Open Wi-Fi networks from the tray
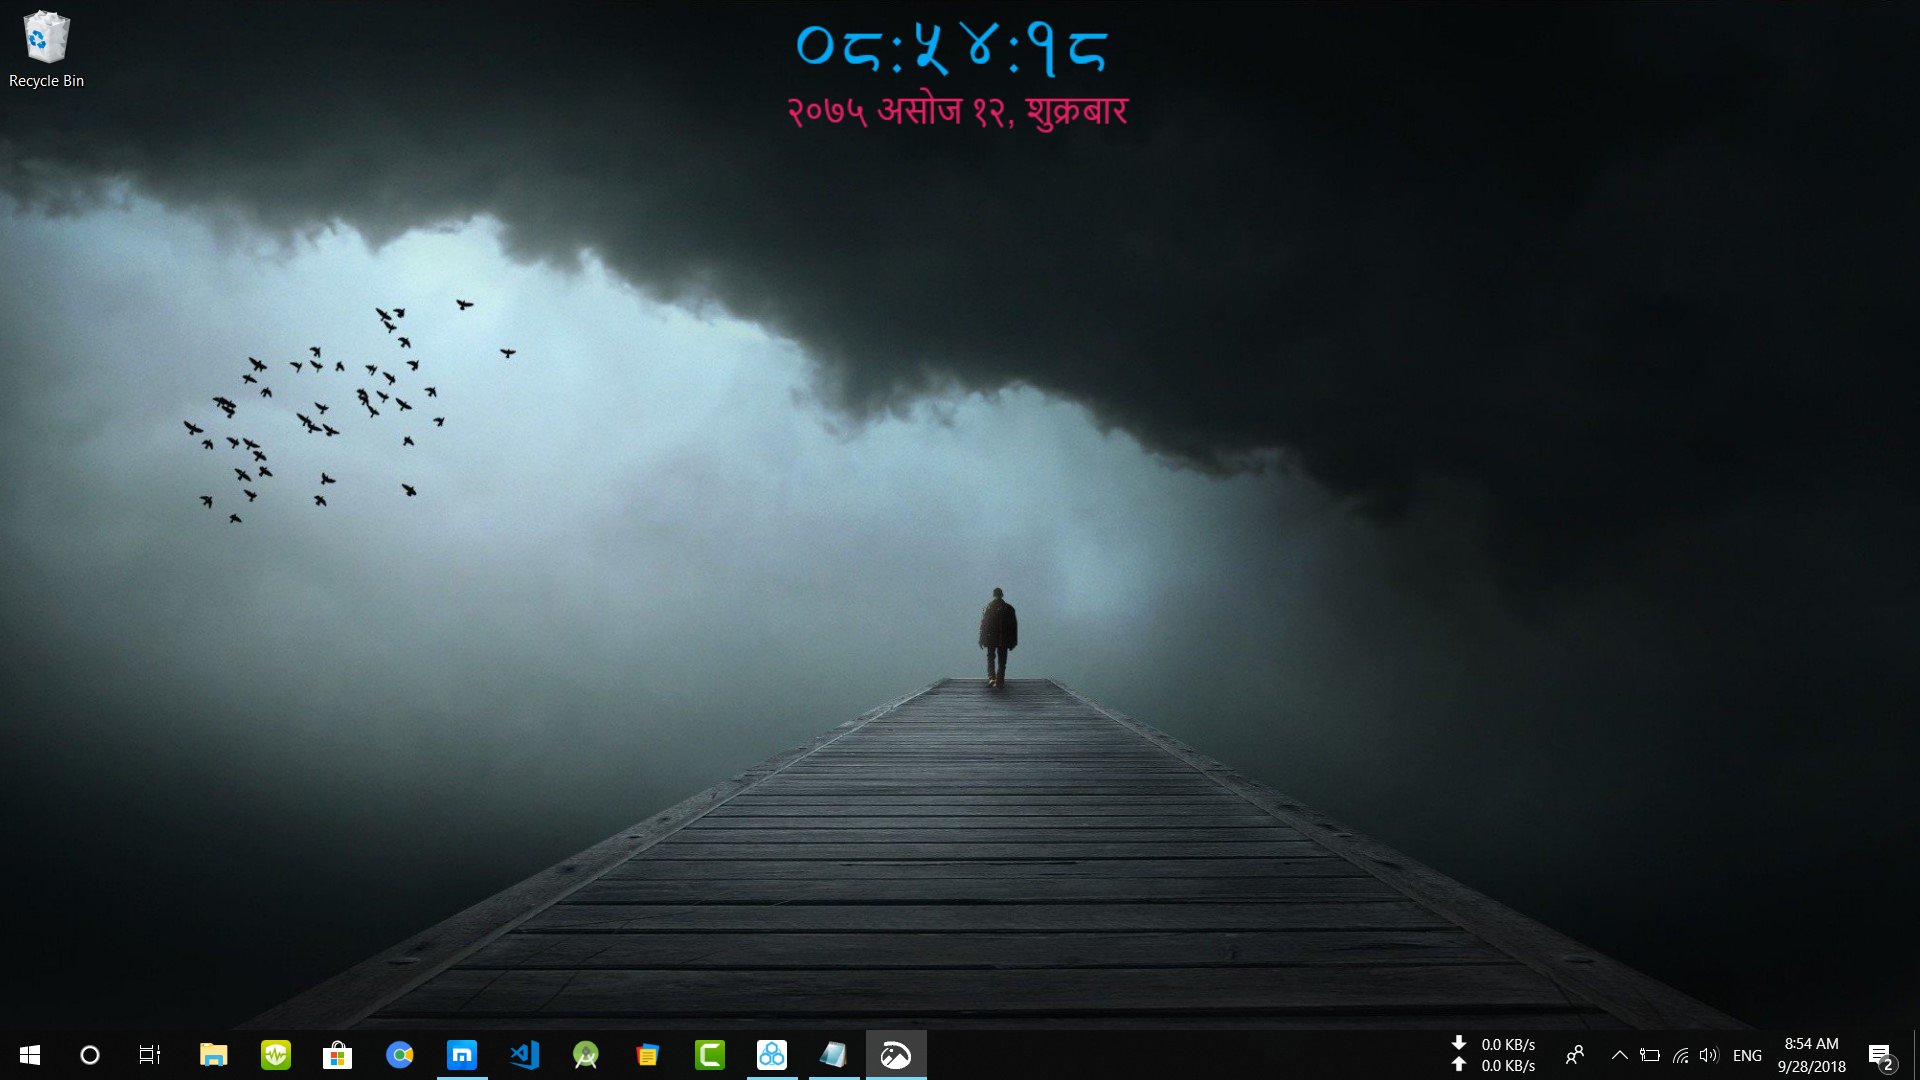Image resolution: width=1920 pixels, height=1080 pixels. pos(1678,1055)
